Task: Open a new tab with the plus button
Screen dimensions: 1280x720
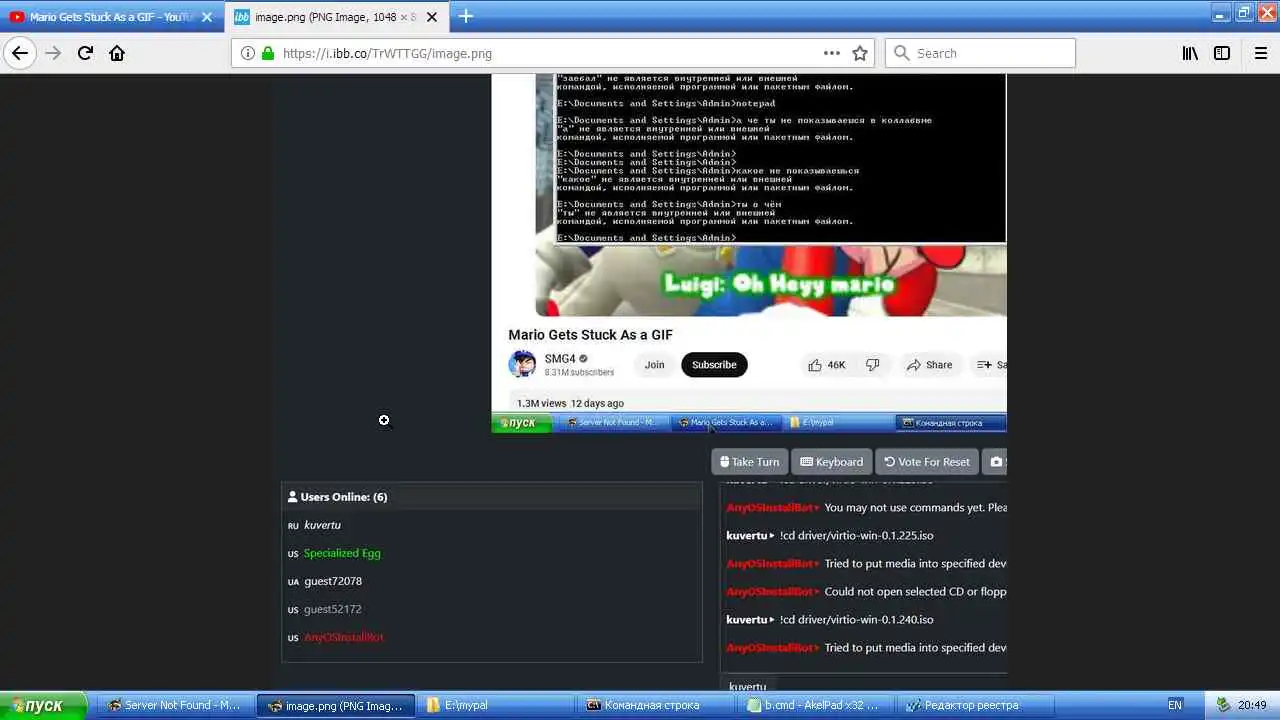Action: 466,17
